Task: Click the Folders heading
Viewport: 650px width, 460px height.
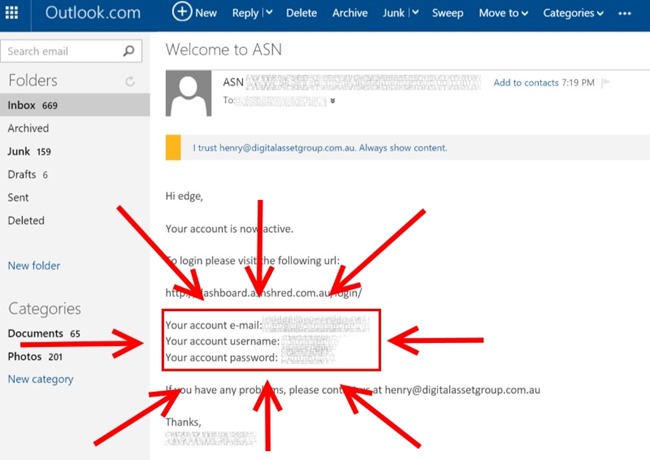Action: click(33, 80)
